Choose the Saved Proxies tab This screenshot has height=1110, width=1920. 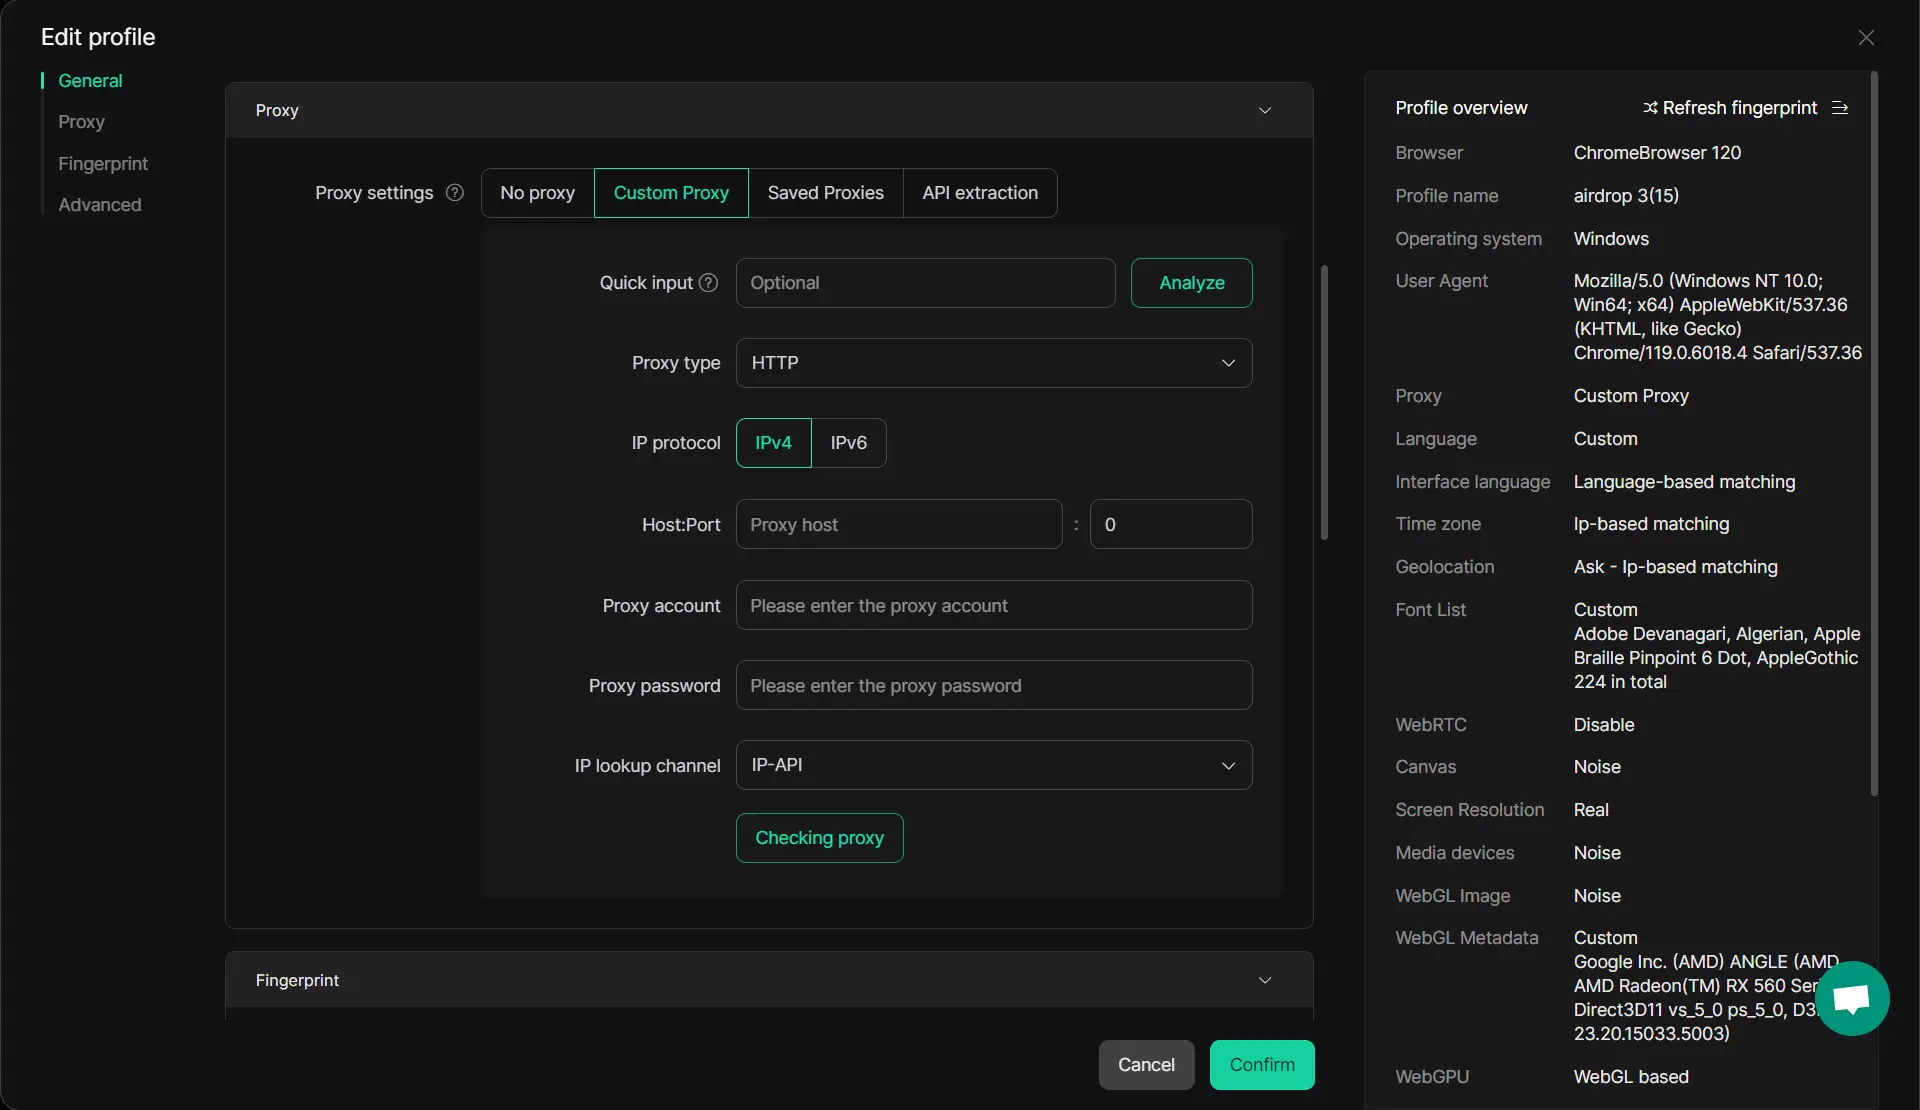click(x=825, y=193)
